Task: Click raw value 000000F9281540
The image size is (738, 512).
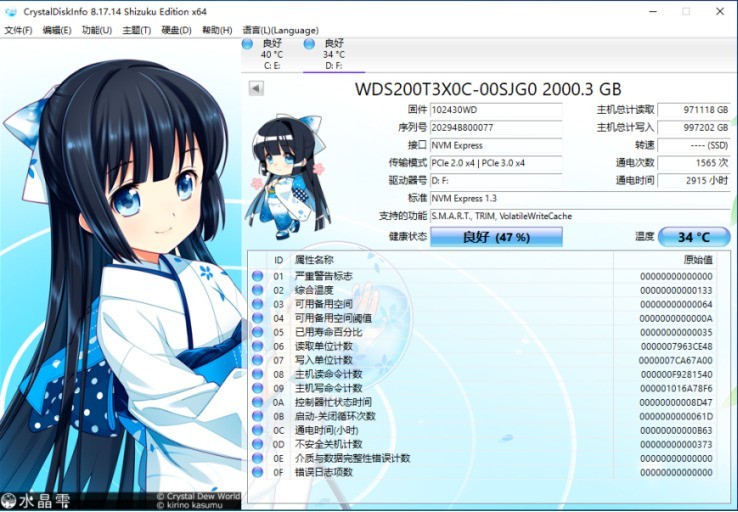Action: (x=676, y=375)
